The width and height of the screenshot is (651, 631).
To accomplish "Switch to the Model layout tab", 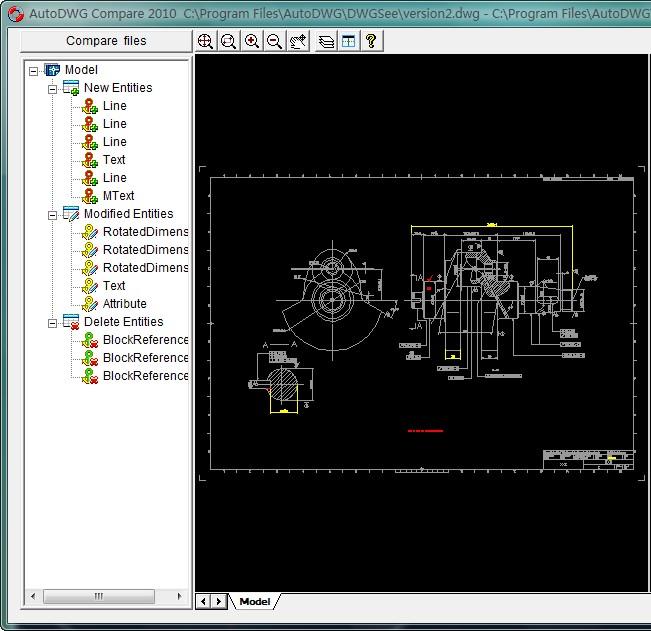I will [x=255, y=601].
